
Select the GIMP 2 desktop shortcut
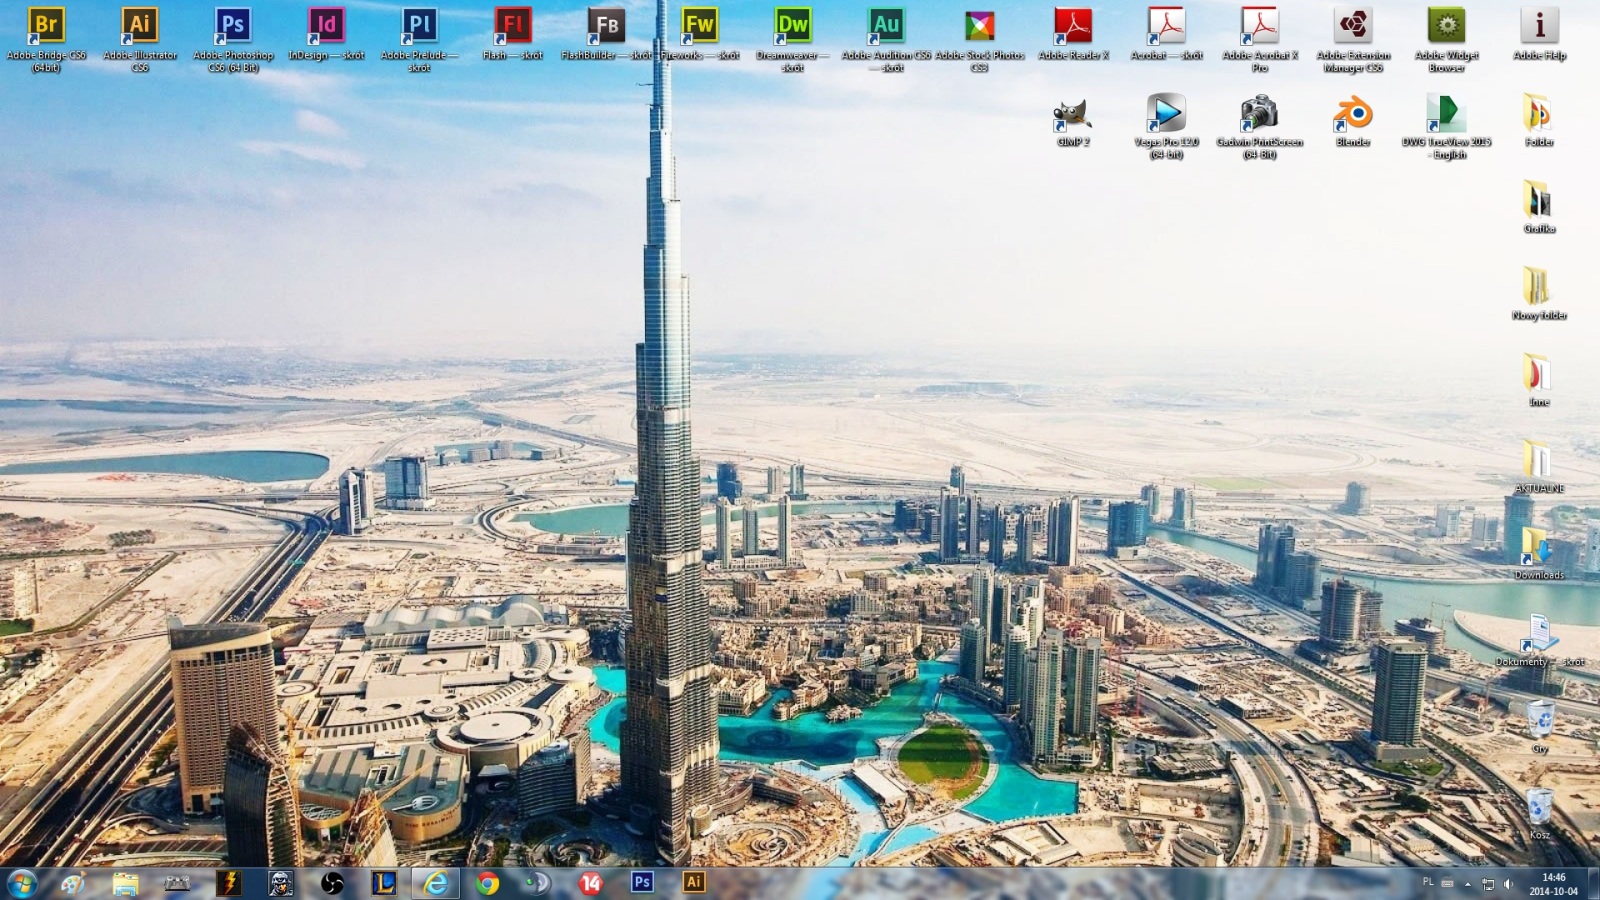1073,121
